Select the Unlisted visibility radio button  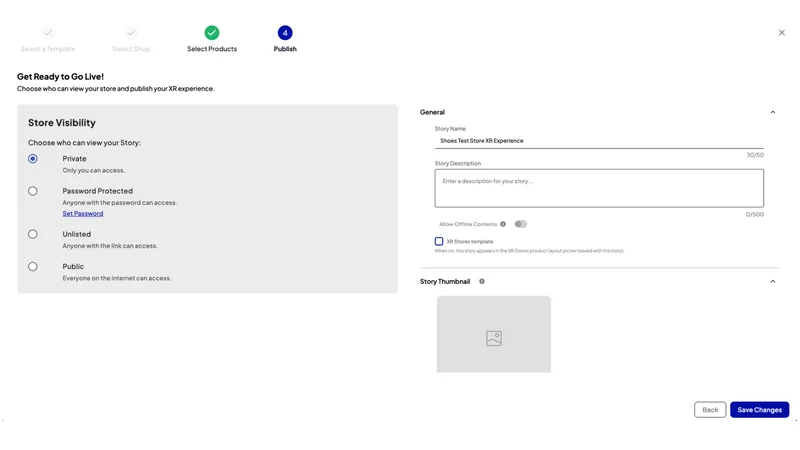point(33,234)
